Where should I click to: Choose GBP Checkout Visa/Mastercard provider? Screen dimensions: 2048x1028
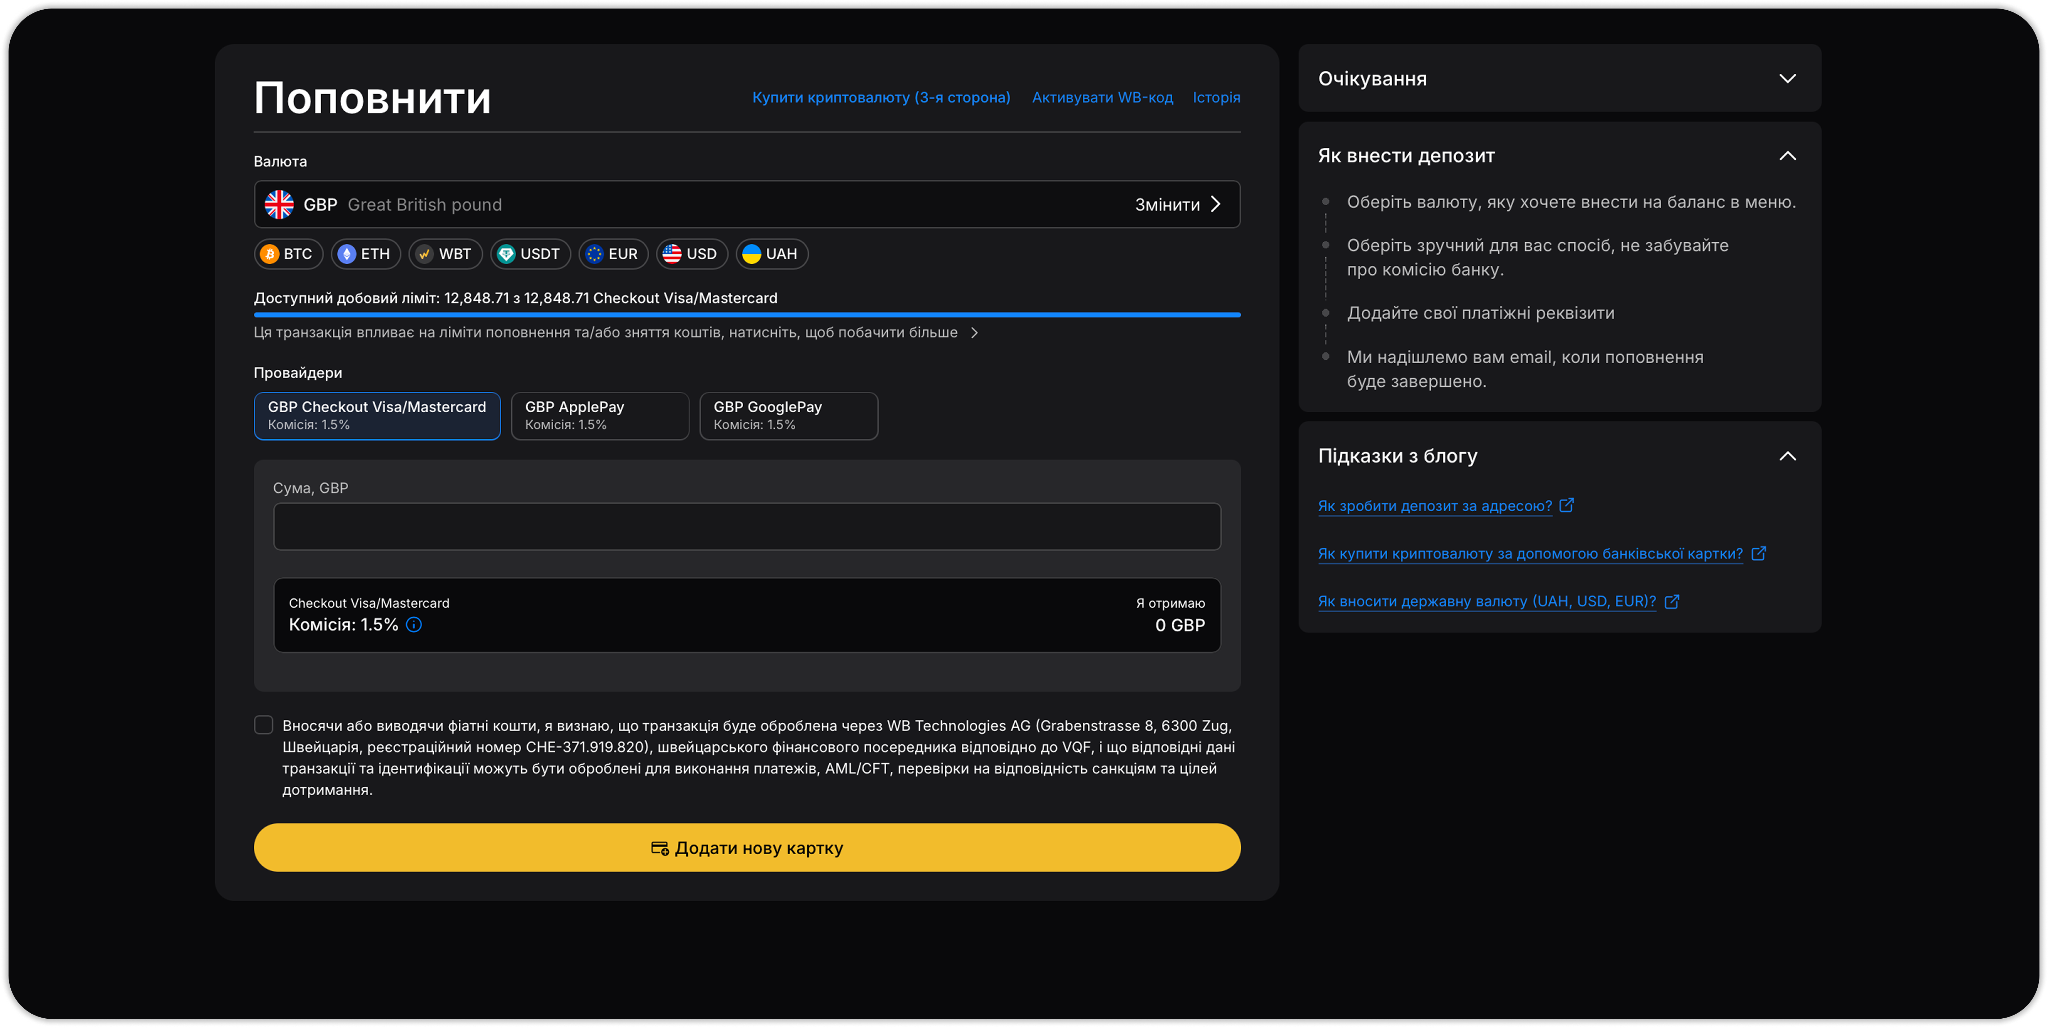click(377, 416)
